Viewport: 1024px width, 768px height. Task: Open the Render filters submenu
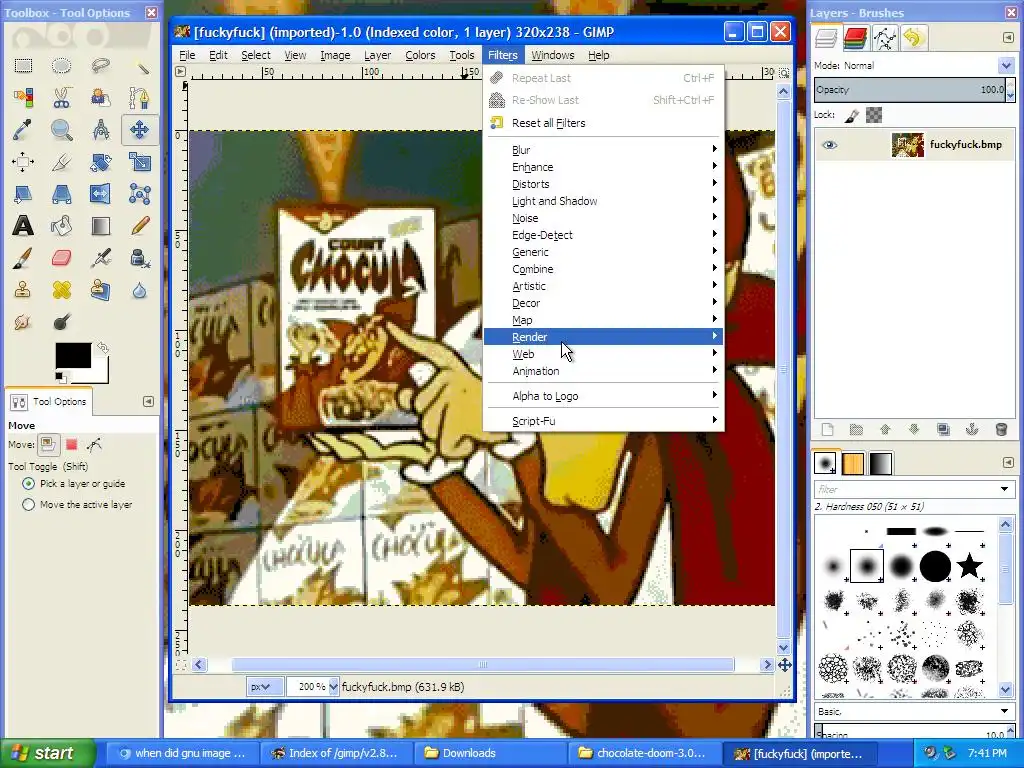pyautogui.click(x=603, y=337)
